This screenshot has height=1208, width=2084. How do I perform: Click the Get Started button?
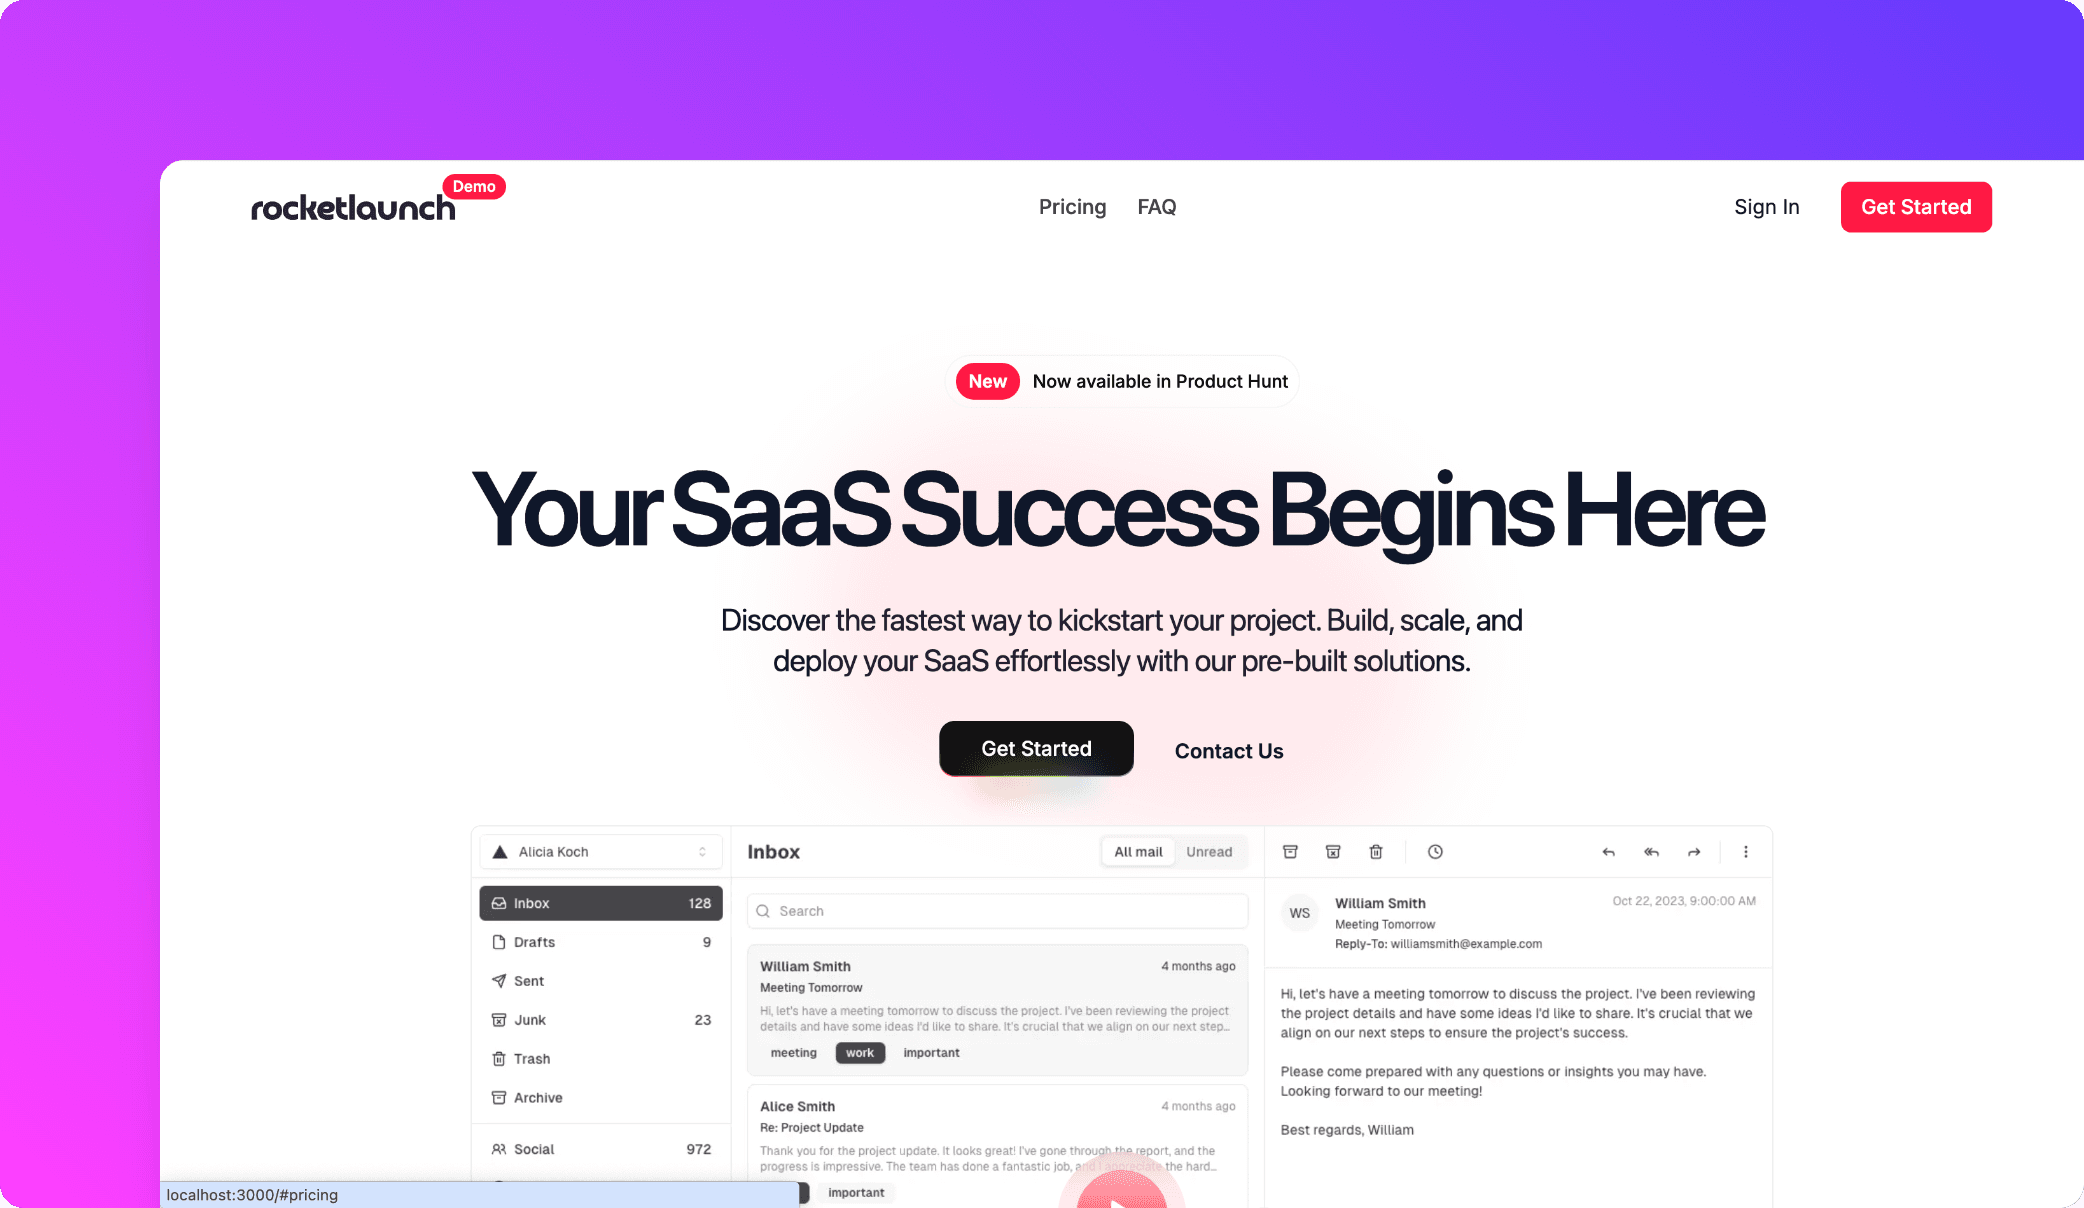1916,207
